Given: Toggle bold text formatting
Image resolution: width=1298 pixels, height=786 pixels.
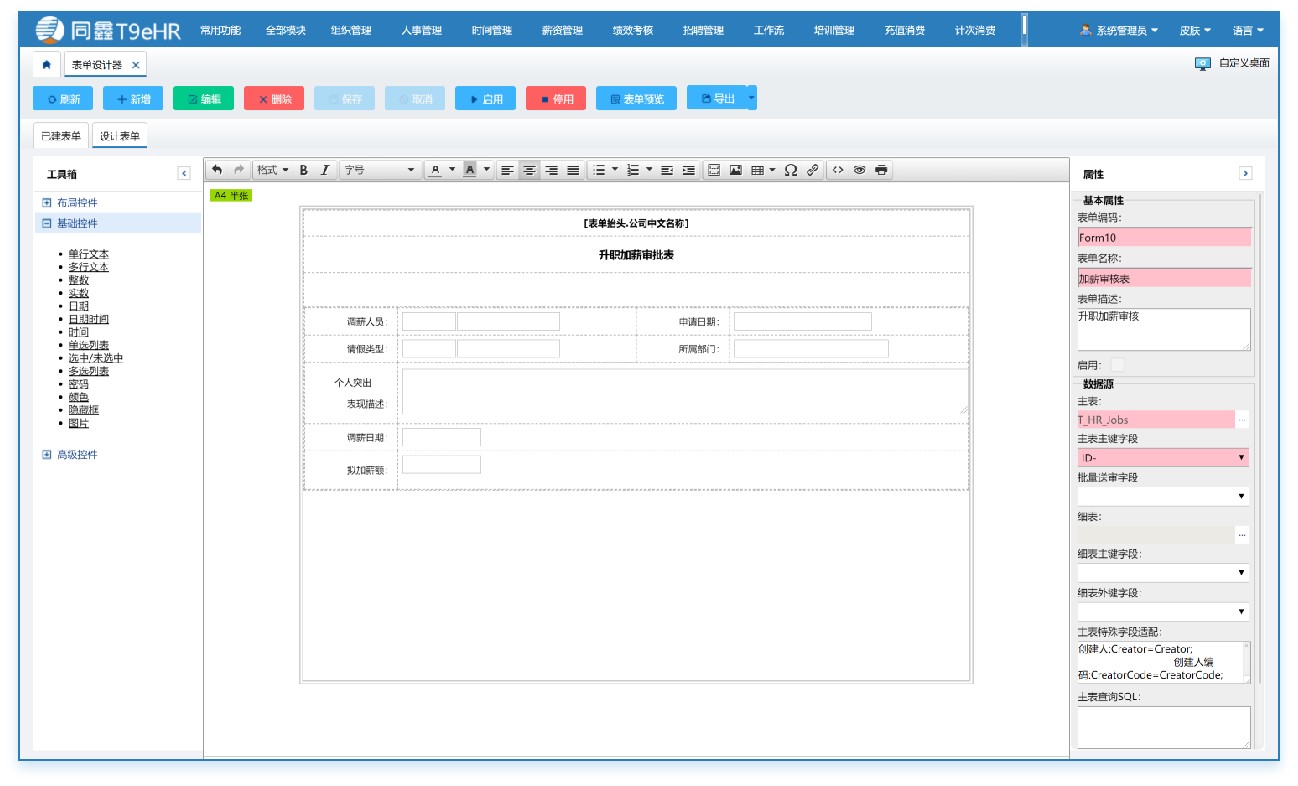Looking at the screenshot, I should click(x=303, y=170).
